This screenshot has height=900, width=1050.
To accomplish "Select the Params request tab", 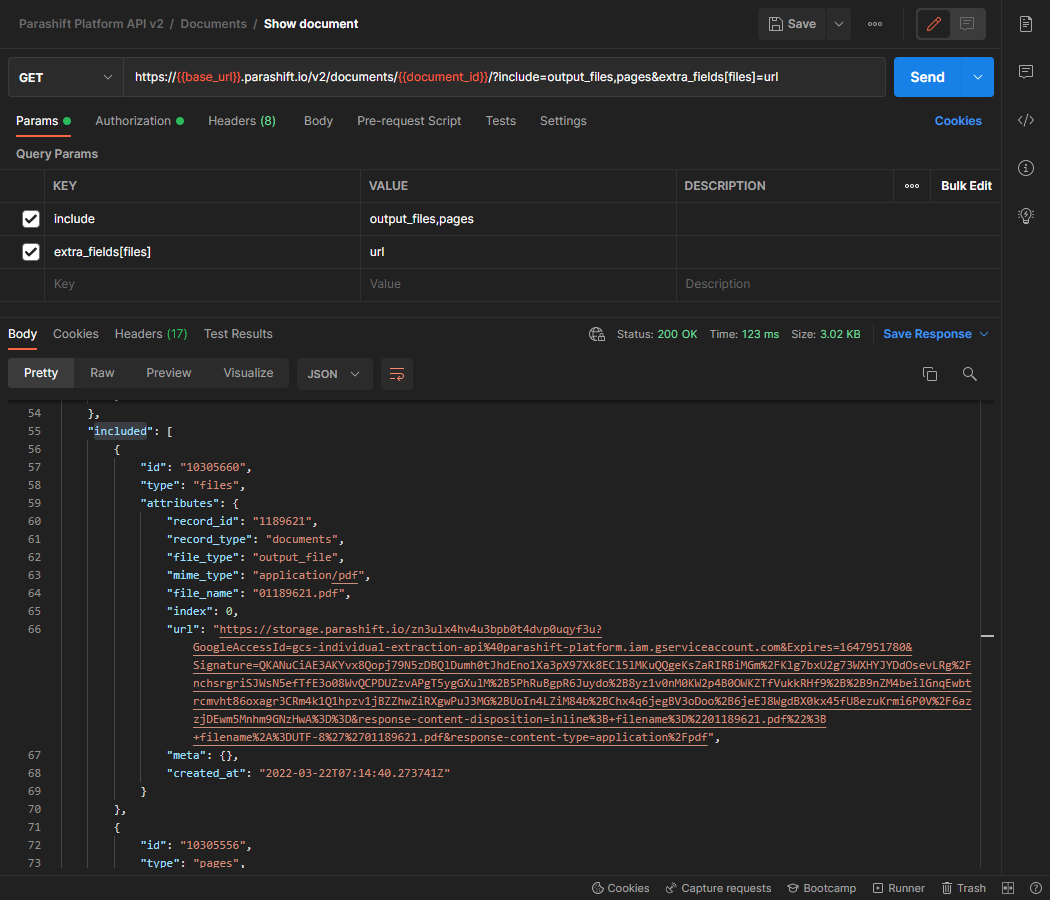I will 43,121.
